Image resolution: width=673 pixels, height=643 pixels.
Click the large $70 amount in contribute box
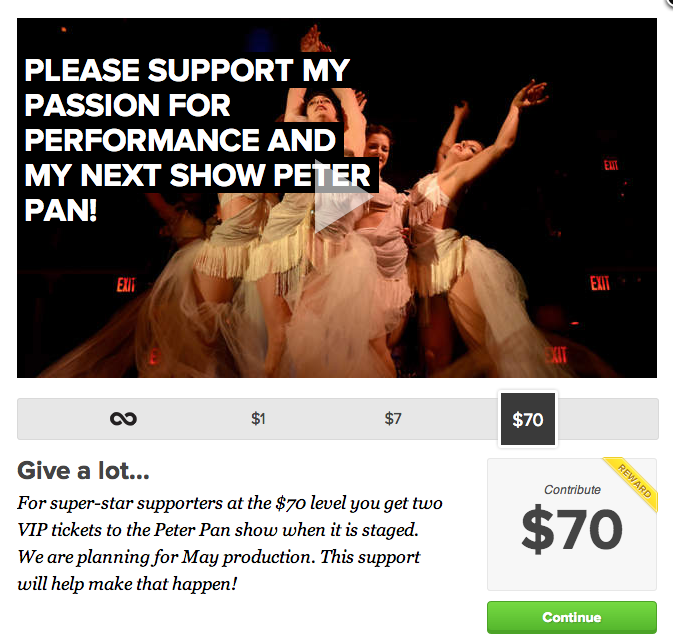571,529
